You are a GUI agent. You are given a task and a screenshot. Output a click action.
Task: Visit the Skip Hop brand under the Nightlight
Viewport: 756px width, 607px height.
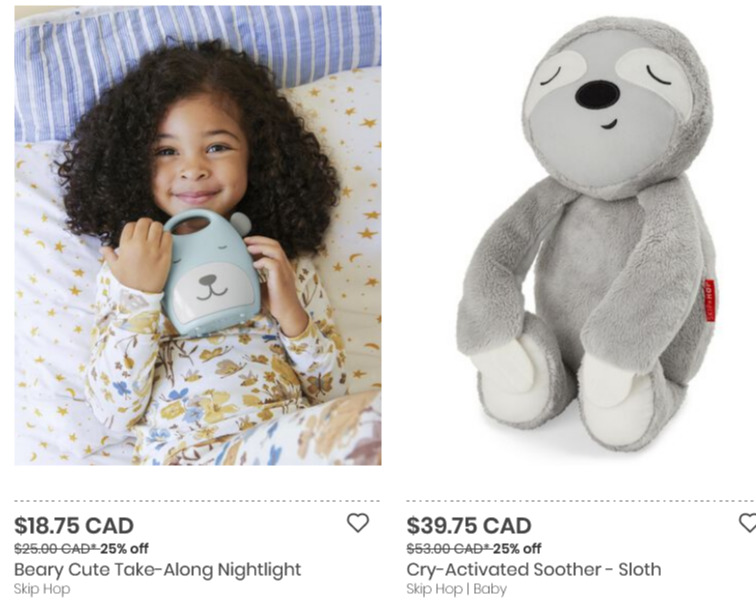pyautogui.click(x=42, y=589)
